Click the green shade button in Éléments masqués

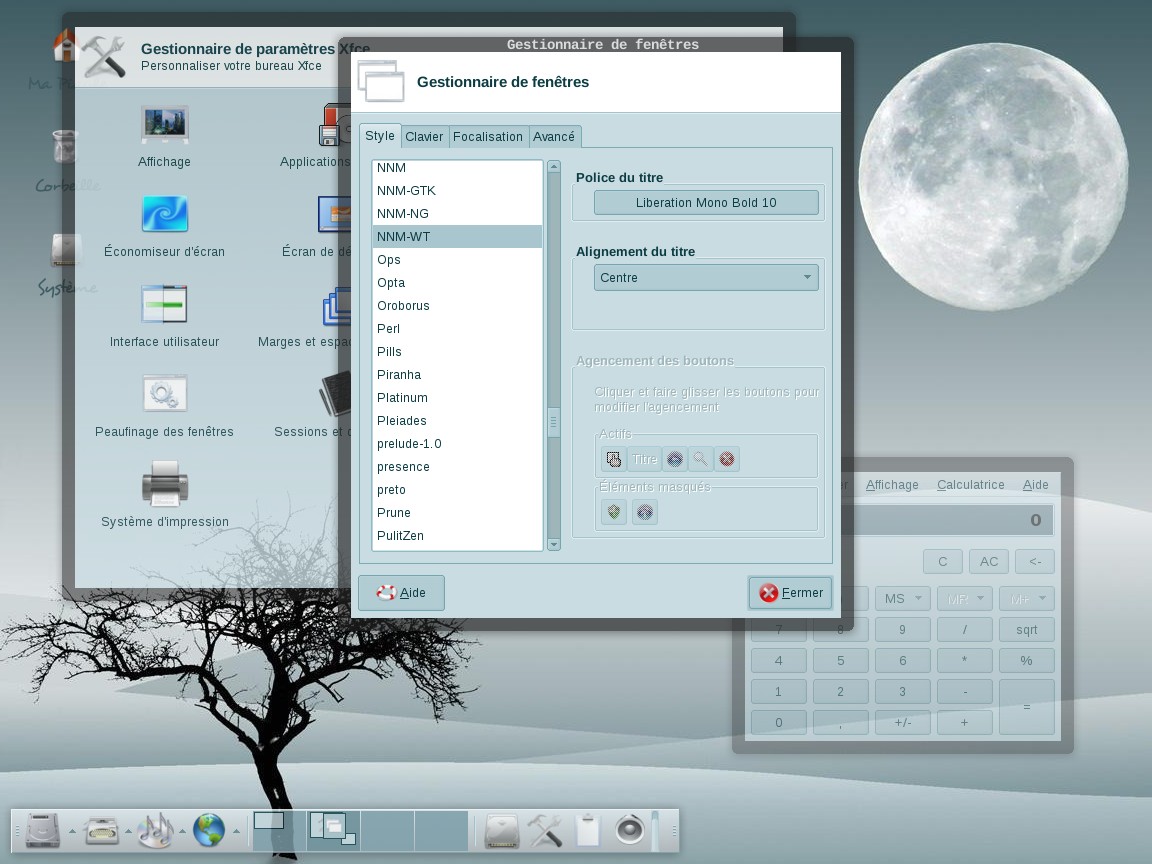[613, 512]
